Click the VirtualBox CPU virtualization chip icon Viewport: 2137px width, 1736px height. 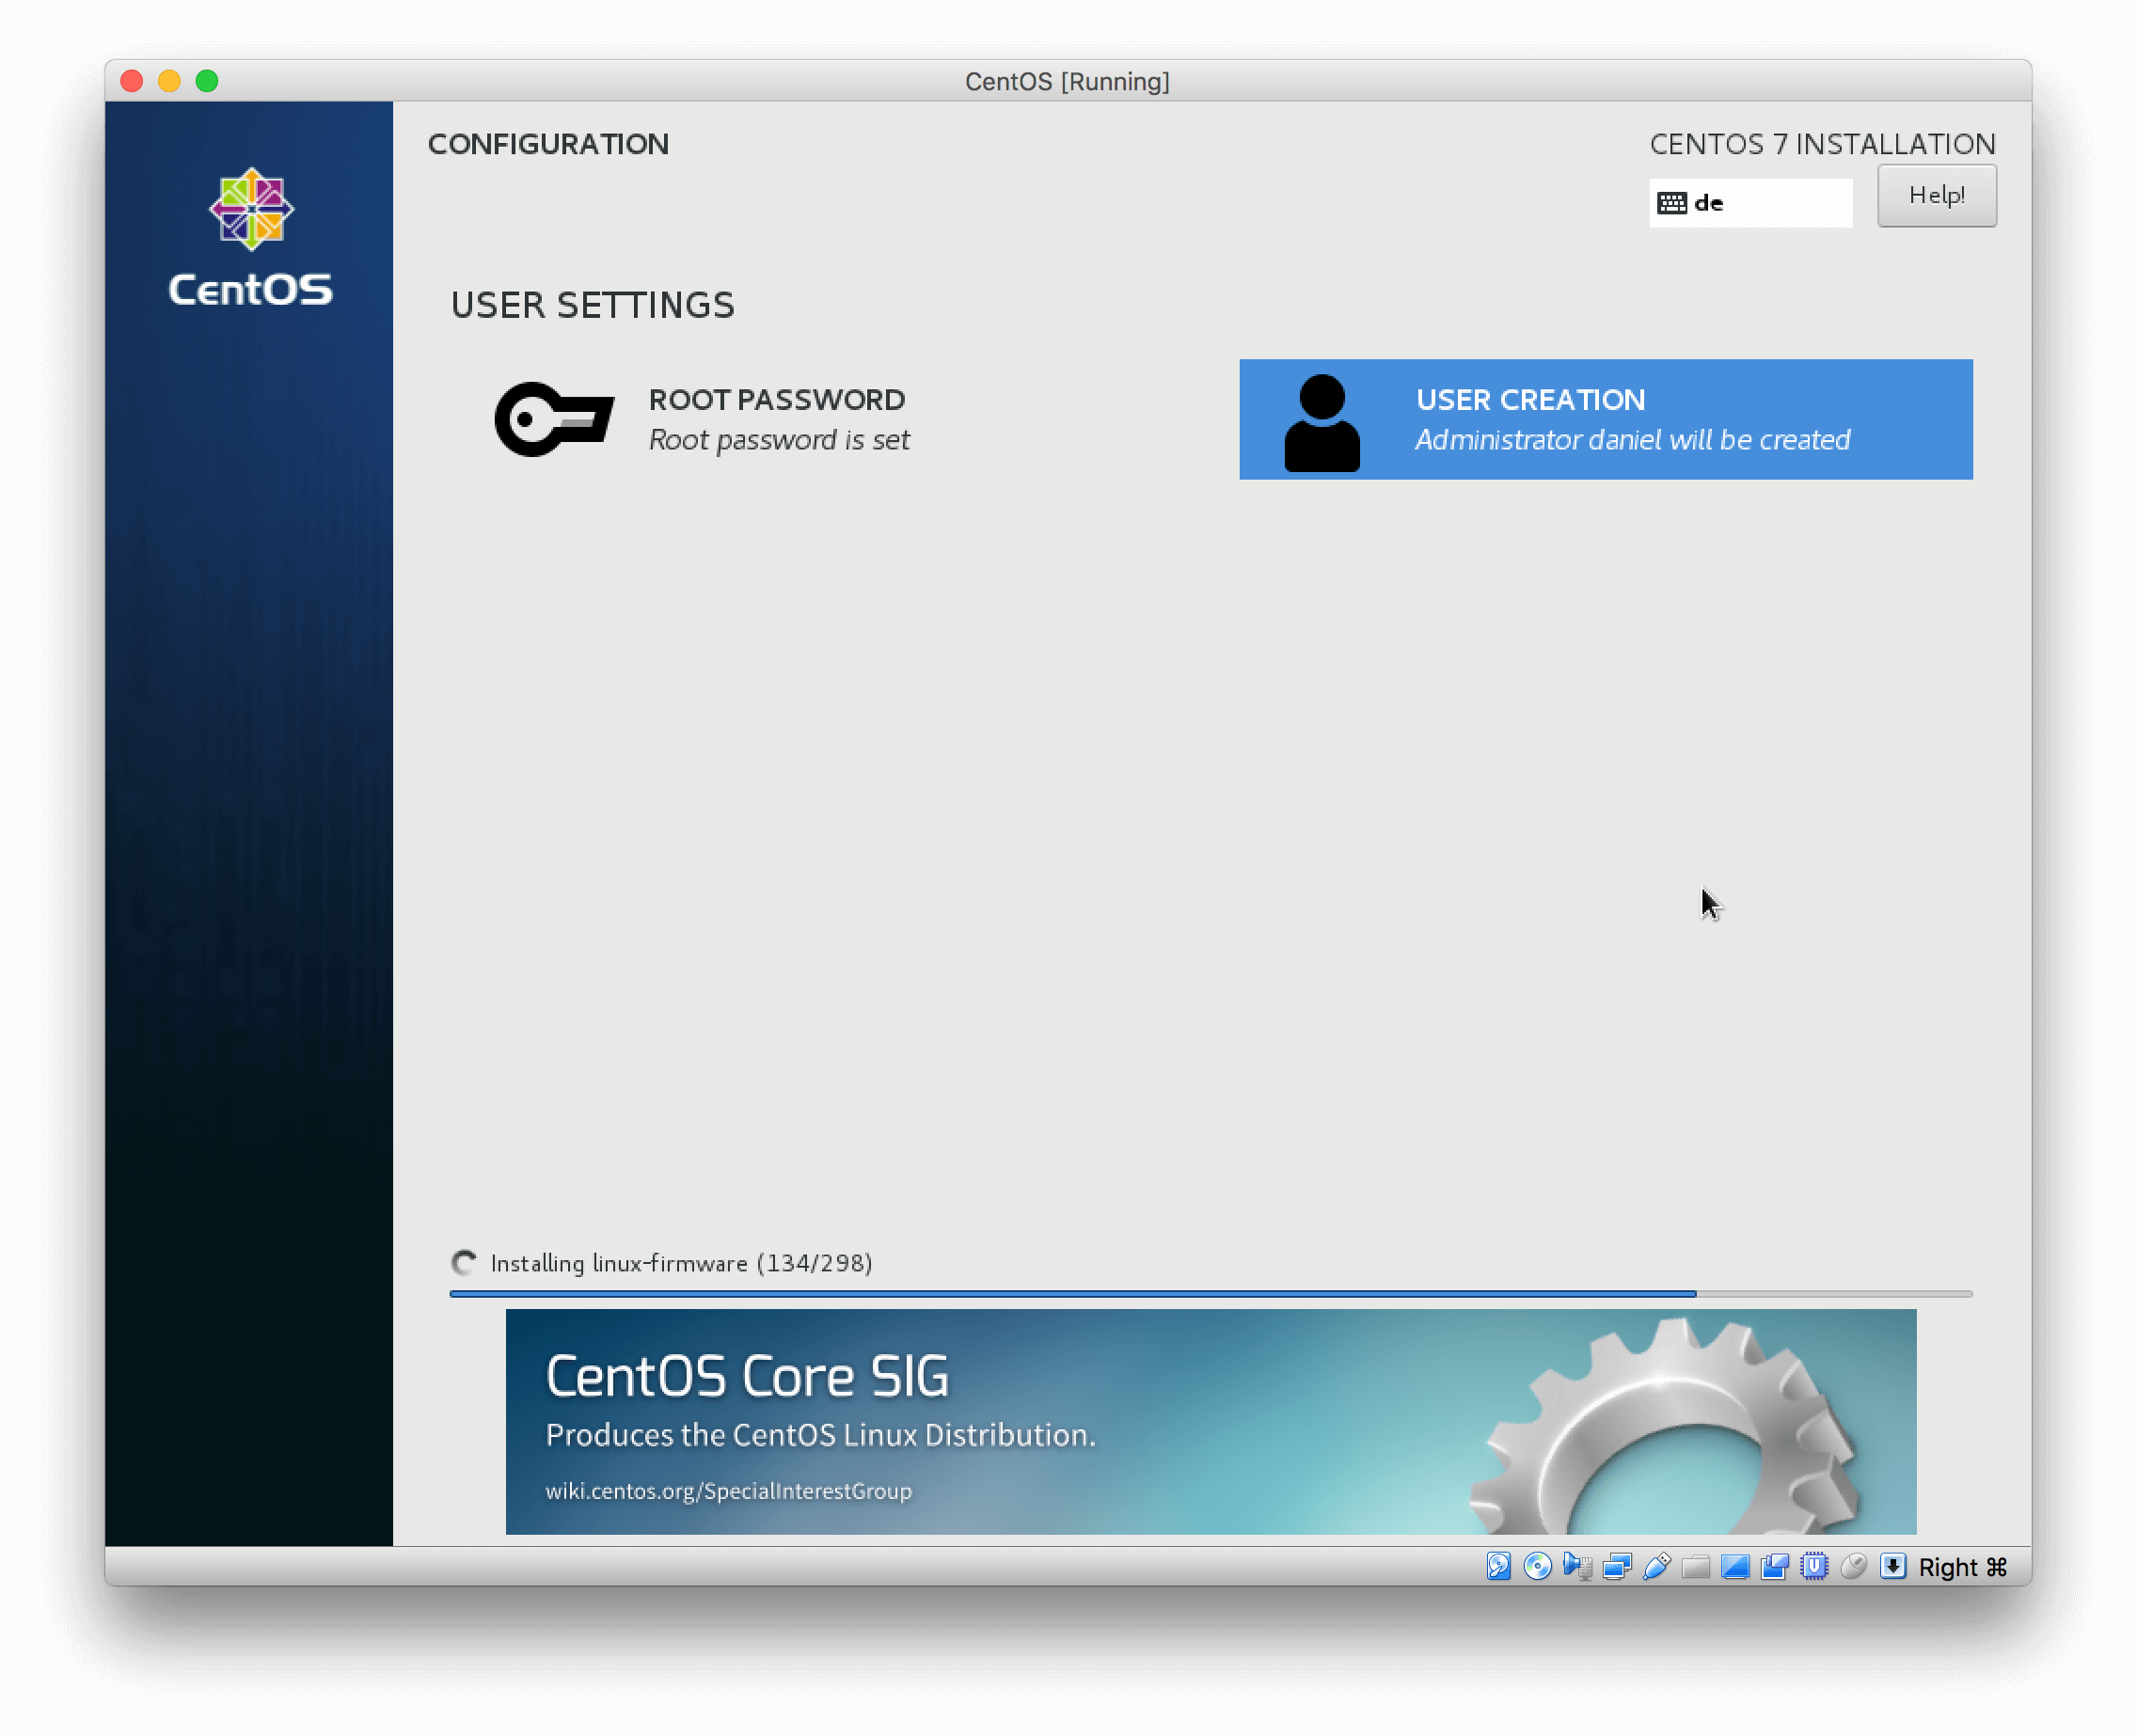click(1814, 1566)
